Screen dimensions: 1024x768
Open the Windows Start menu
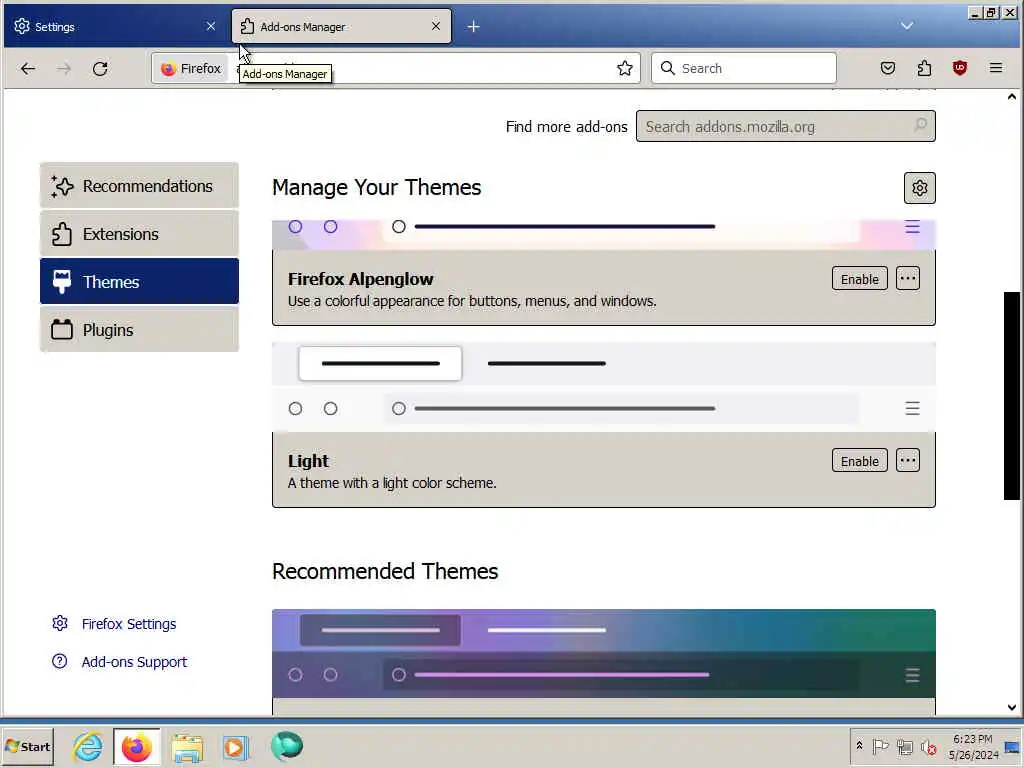(x=27, y=746)
